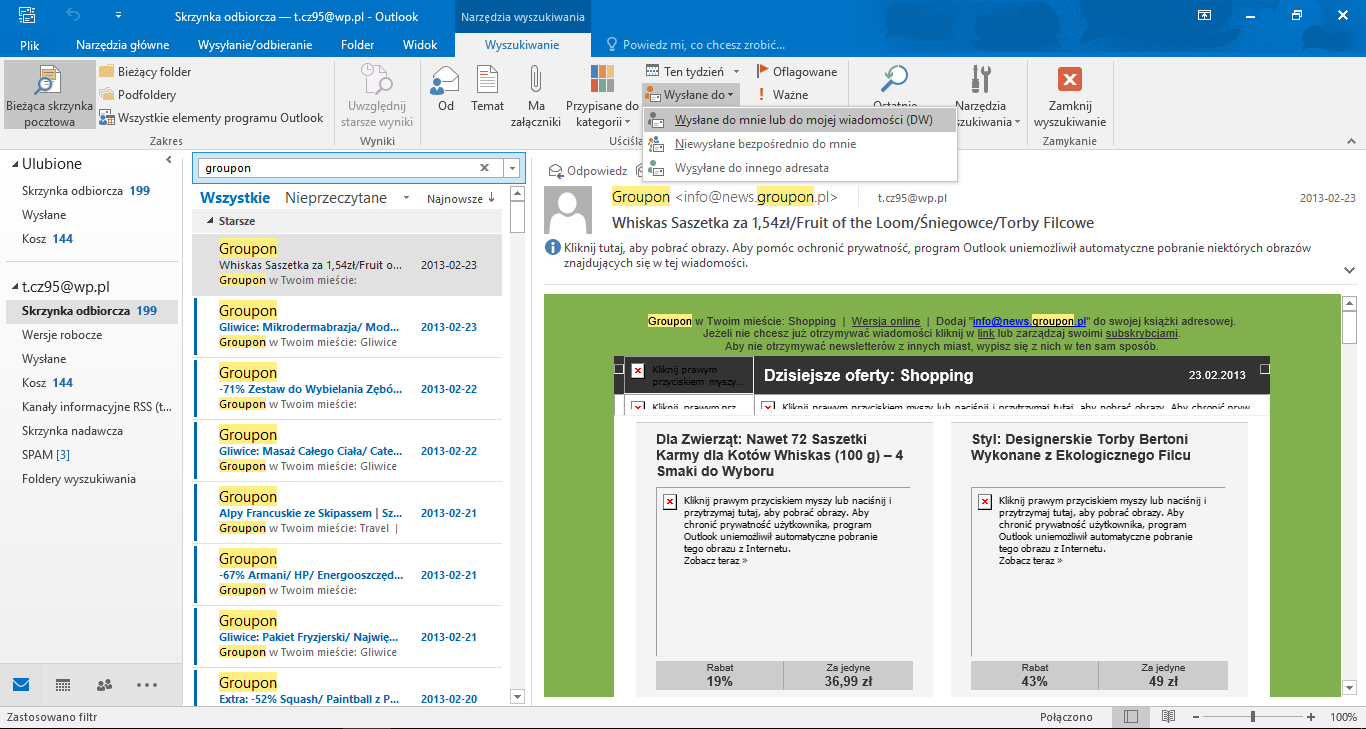Open navigation options three dots

click(147, 685)
